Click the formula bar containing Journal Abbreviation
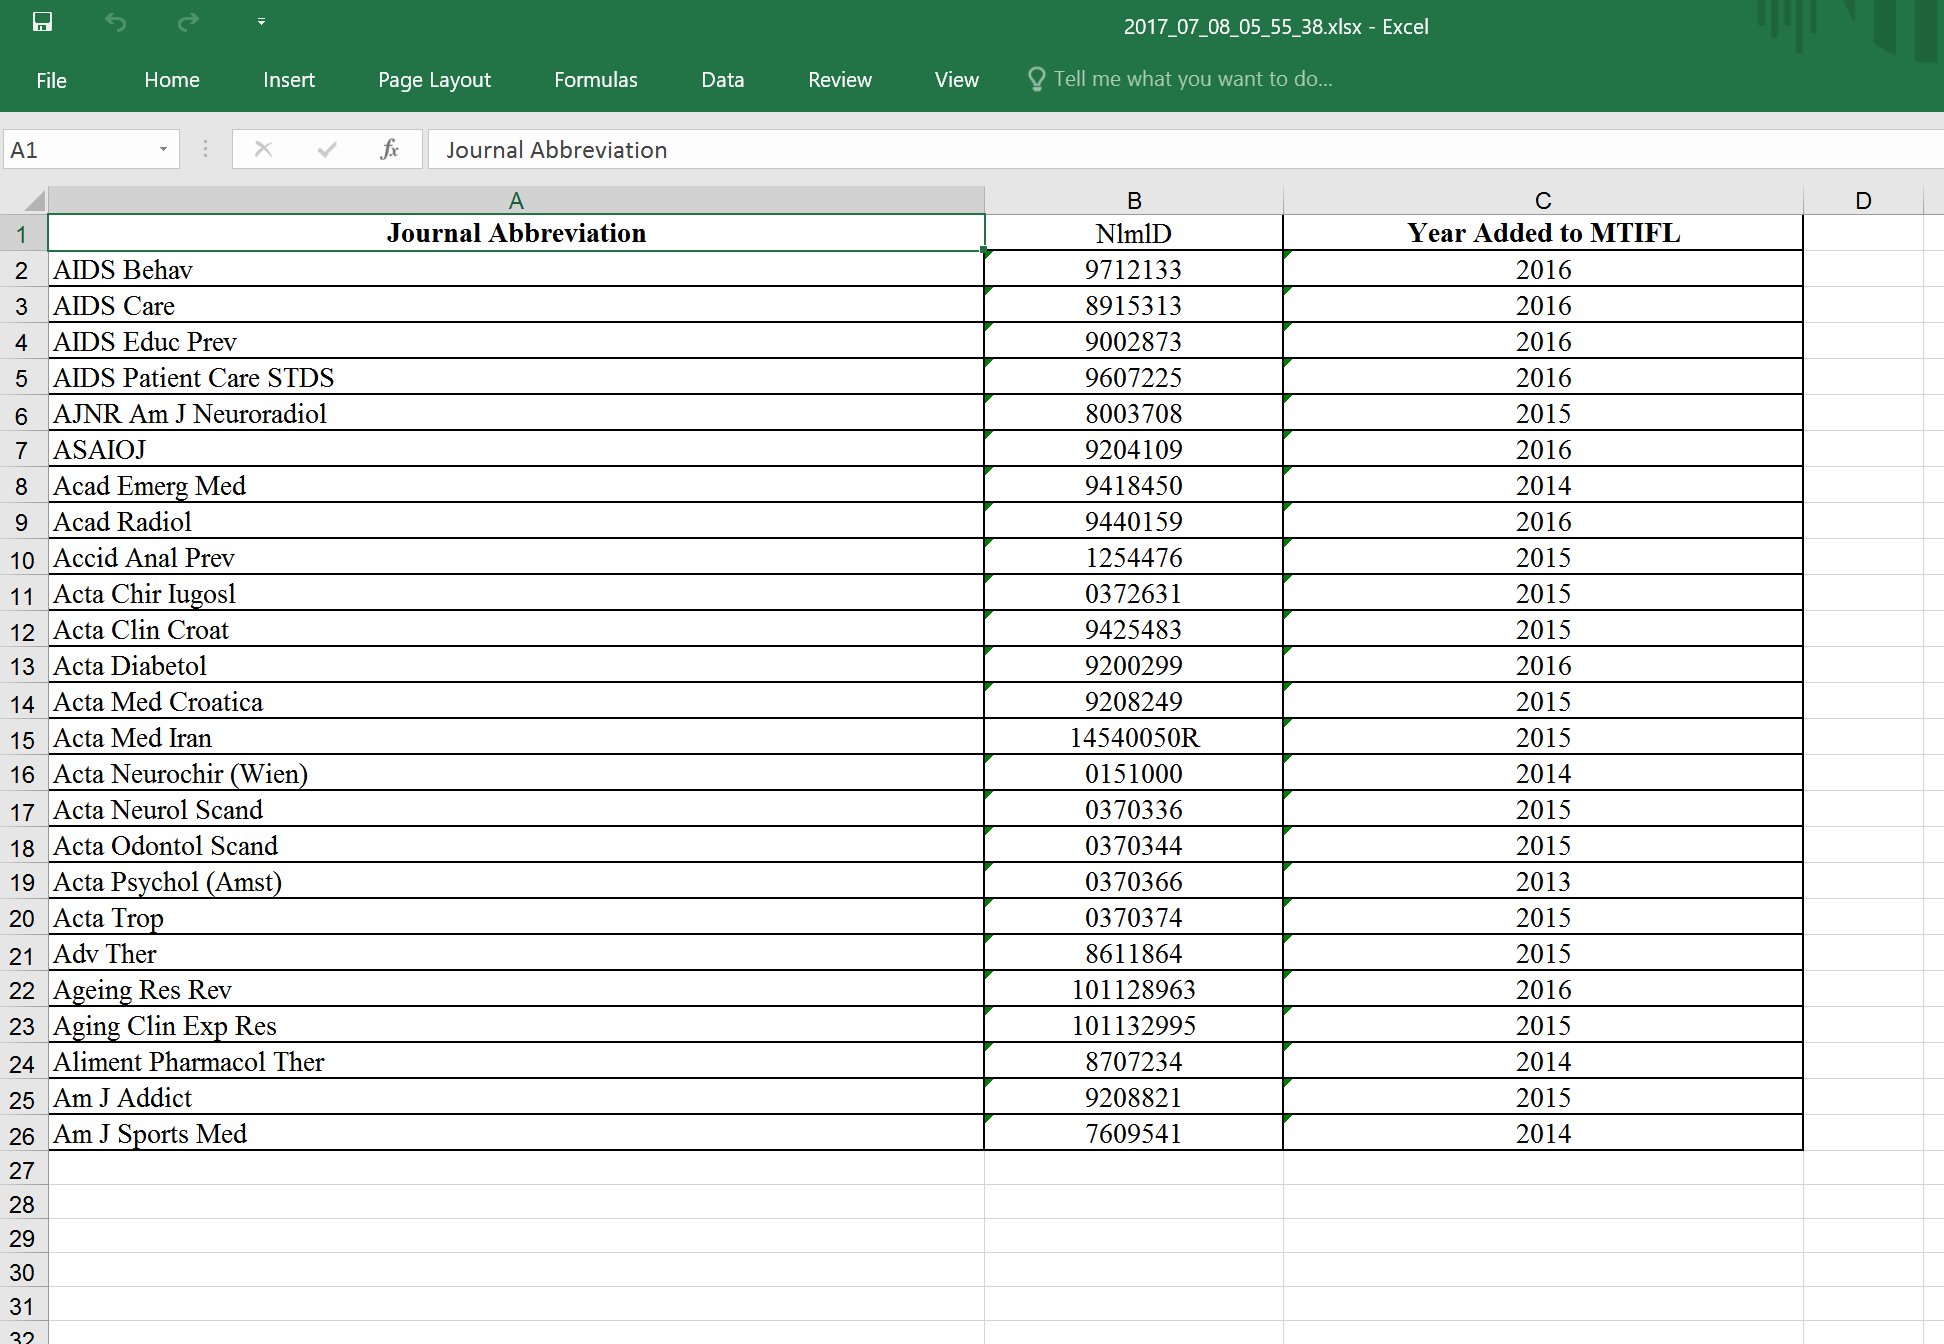1944x1344 pixels. 1186,150
